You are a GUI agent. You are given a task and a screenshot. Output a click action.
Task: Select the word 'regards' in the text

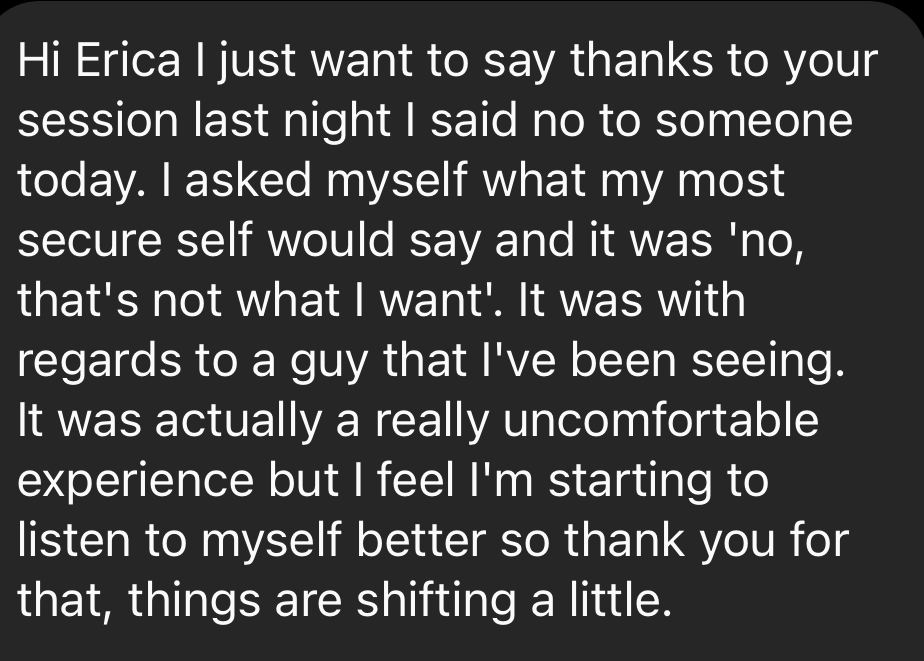click(x=99, y=362)
